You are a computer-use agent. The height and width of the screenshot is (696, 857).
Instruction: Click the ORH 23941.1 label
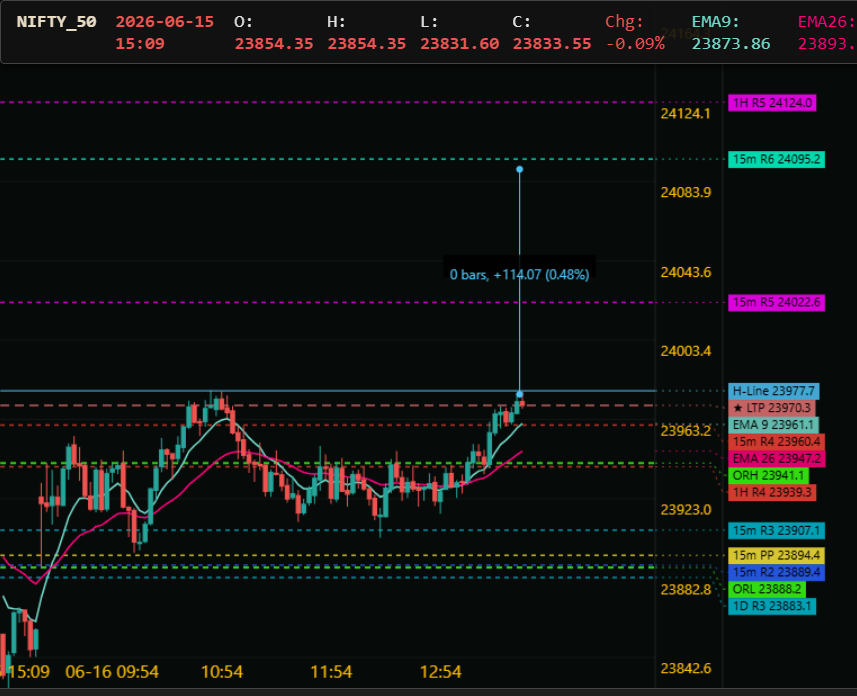768,476
